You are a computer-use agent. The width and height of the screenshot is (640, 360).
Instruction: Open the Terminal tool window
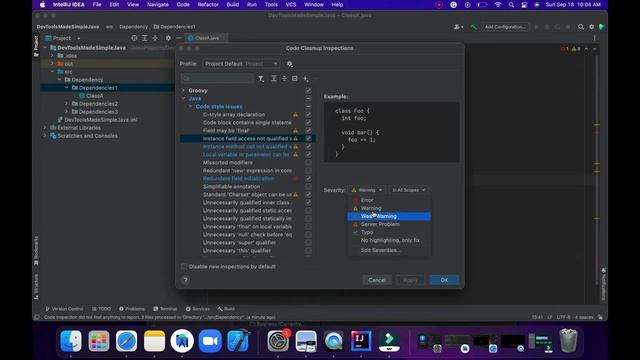pos(165,309)
